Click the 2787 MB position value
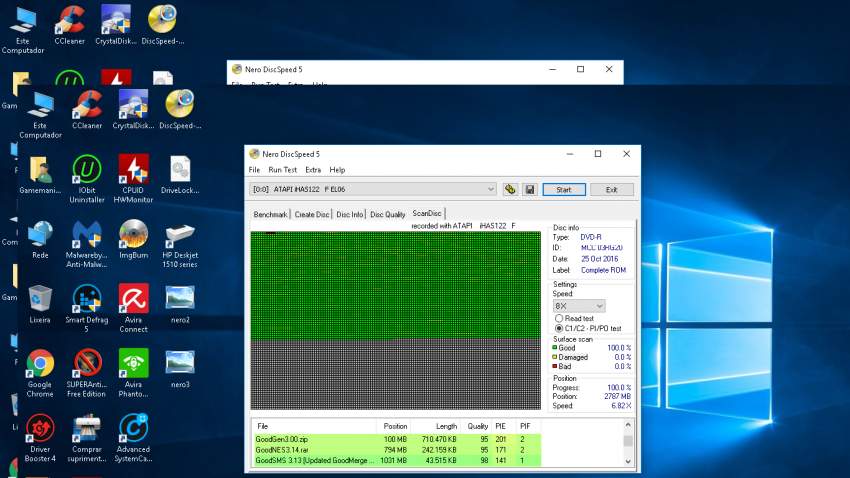850x478 pixels. [x=617, y=397]
